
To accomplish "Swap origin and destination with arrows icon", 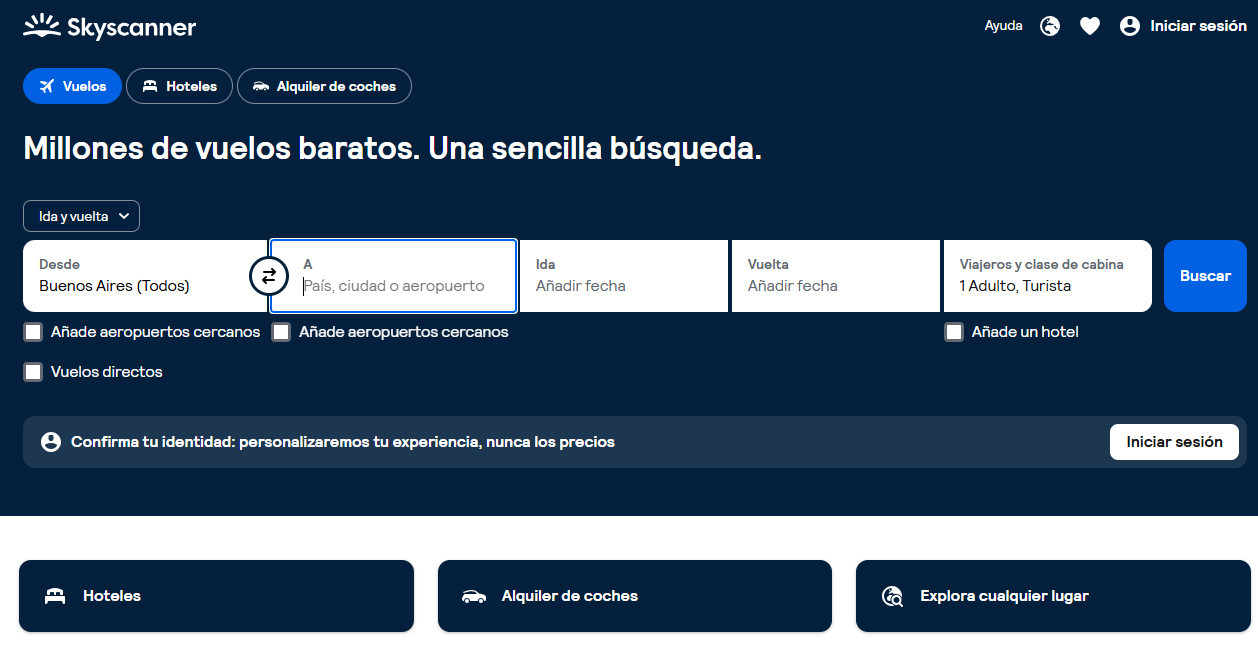I will (x=268, y=276).
